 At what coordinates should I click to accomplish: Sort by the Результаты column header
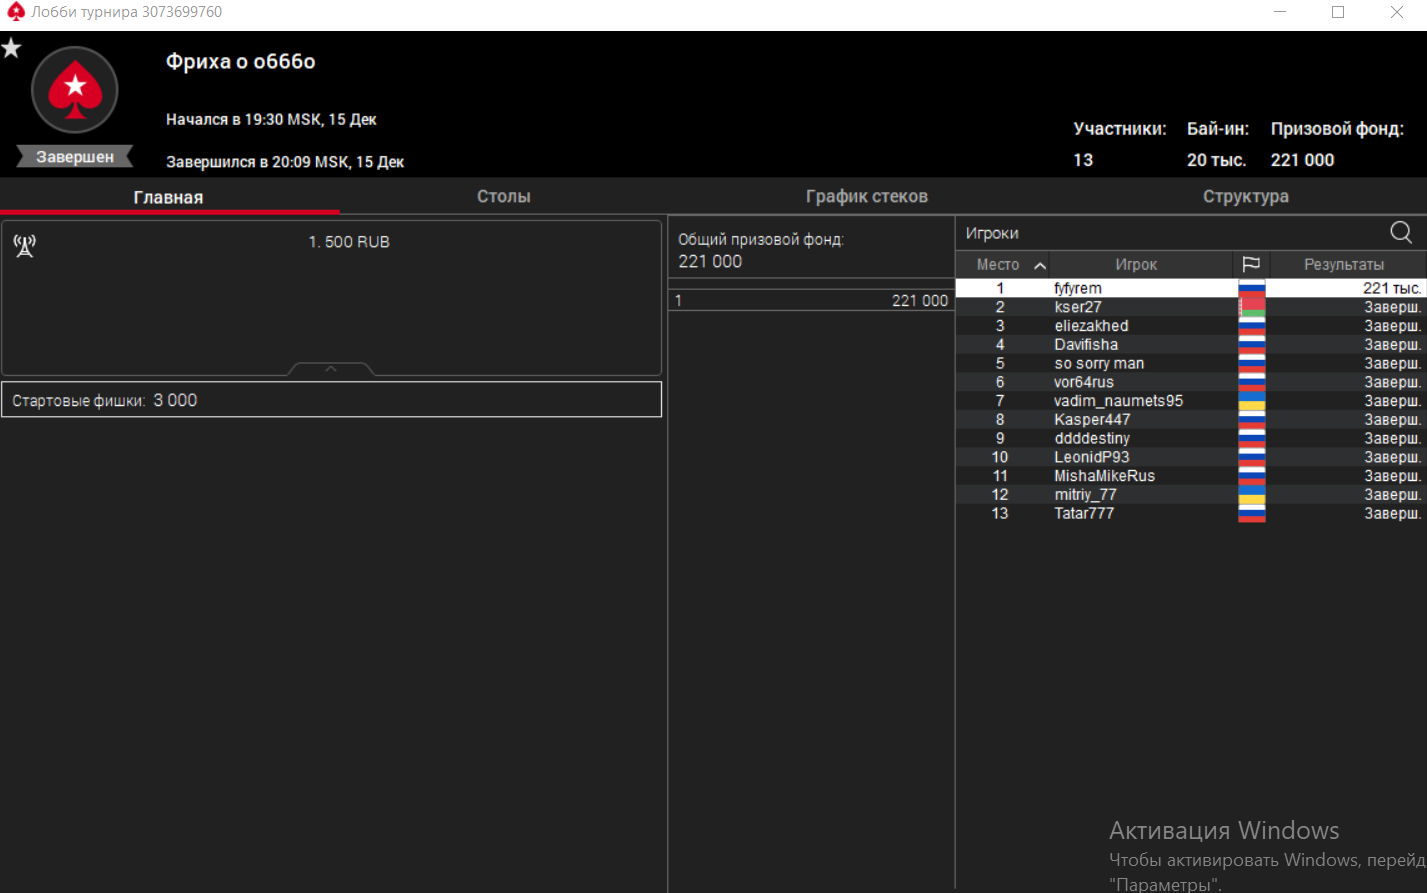point(1343,265)
